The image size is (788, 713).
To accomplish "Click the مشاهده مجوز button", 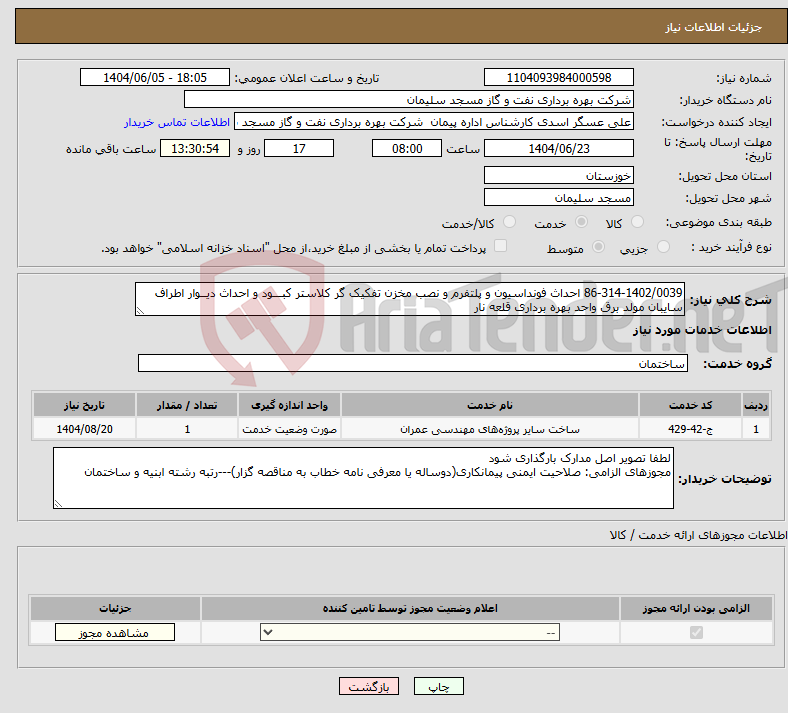I will click(x=115, y=632).
